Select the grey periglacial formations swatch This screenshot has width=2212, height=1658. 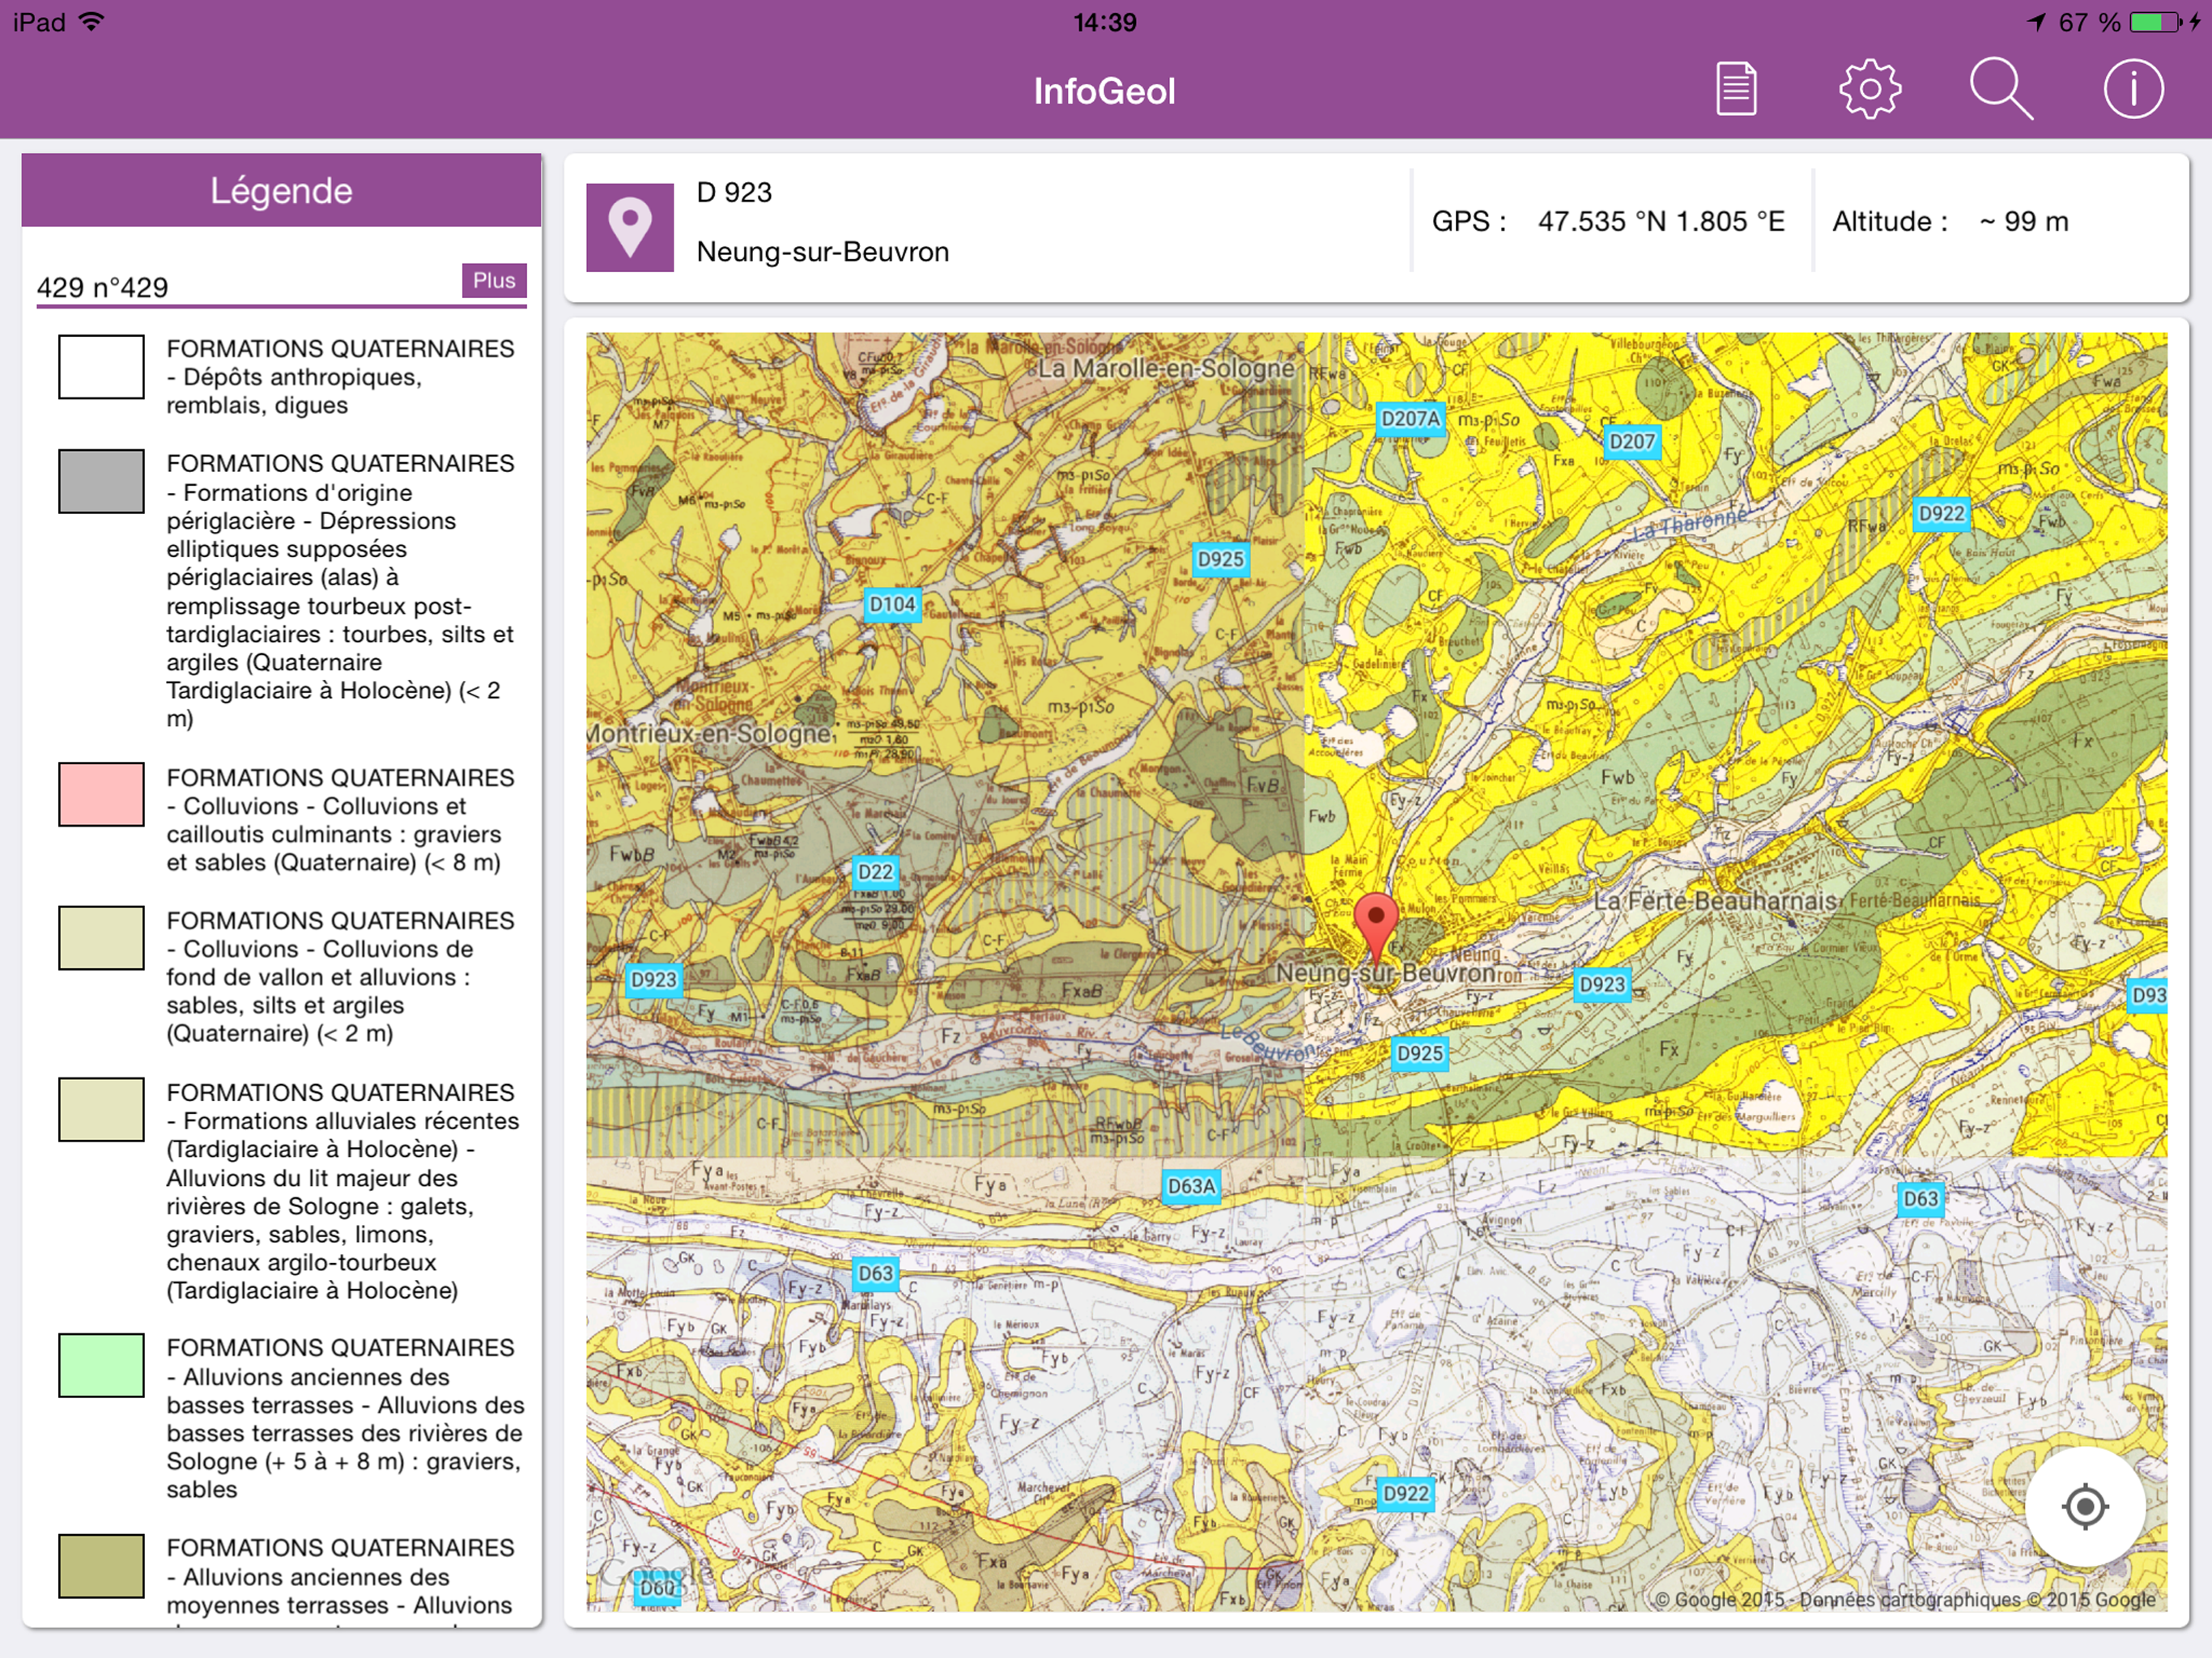pos(101,481)
